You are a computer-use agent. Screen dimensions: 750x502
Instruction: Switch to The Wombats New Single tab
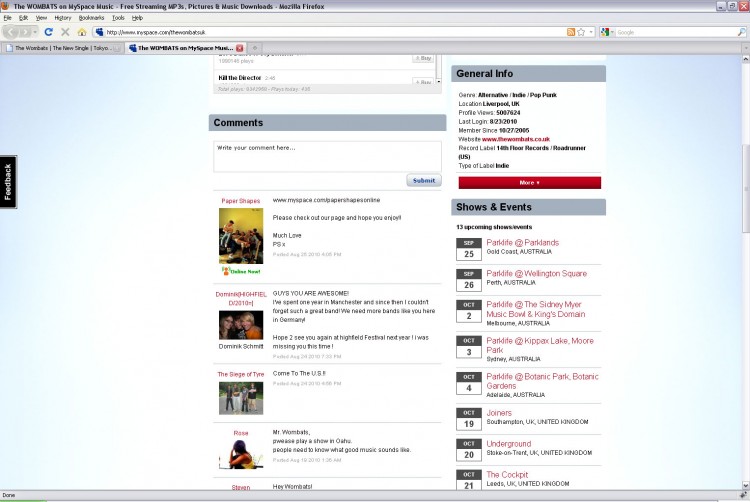(62, 48)
